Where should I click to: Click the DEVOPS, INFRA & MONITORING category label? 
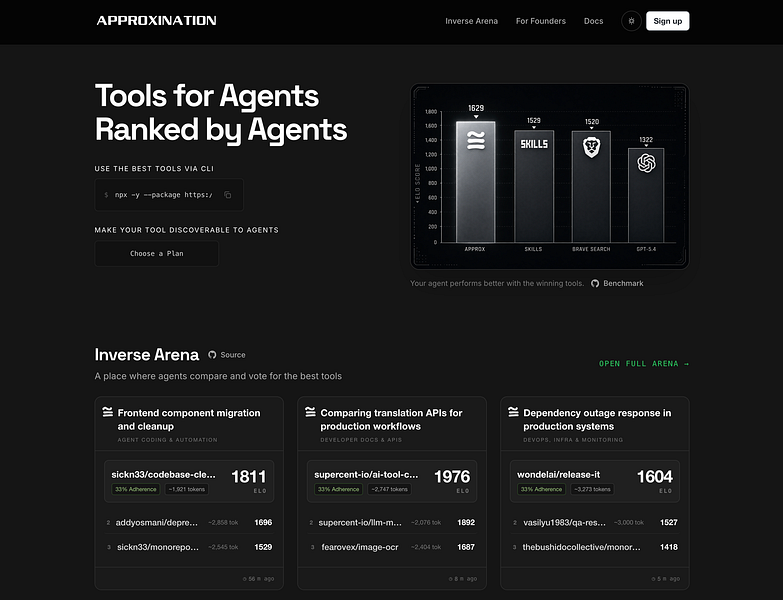pyautogui.click(x=573, y=440)
